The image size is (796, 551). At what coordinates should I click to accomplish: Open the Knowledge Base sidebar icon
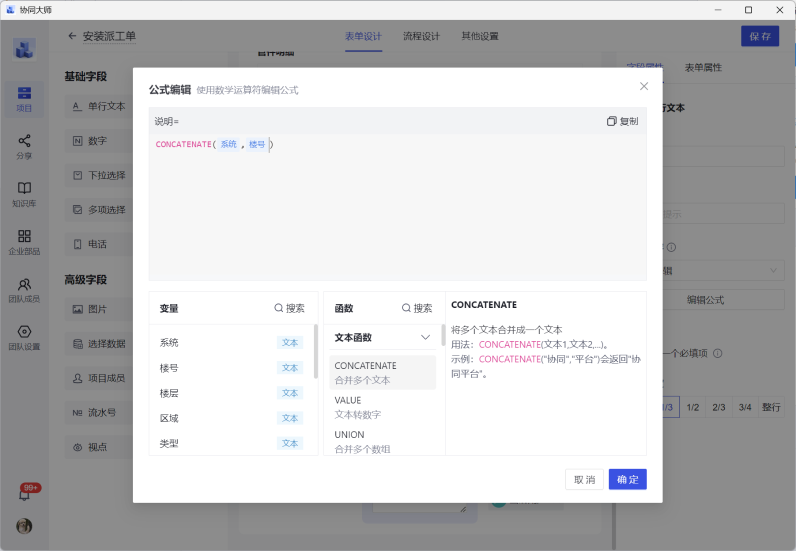point(24,194)
